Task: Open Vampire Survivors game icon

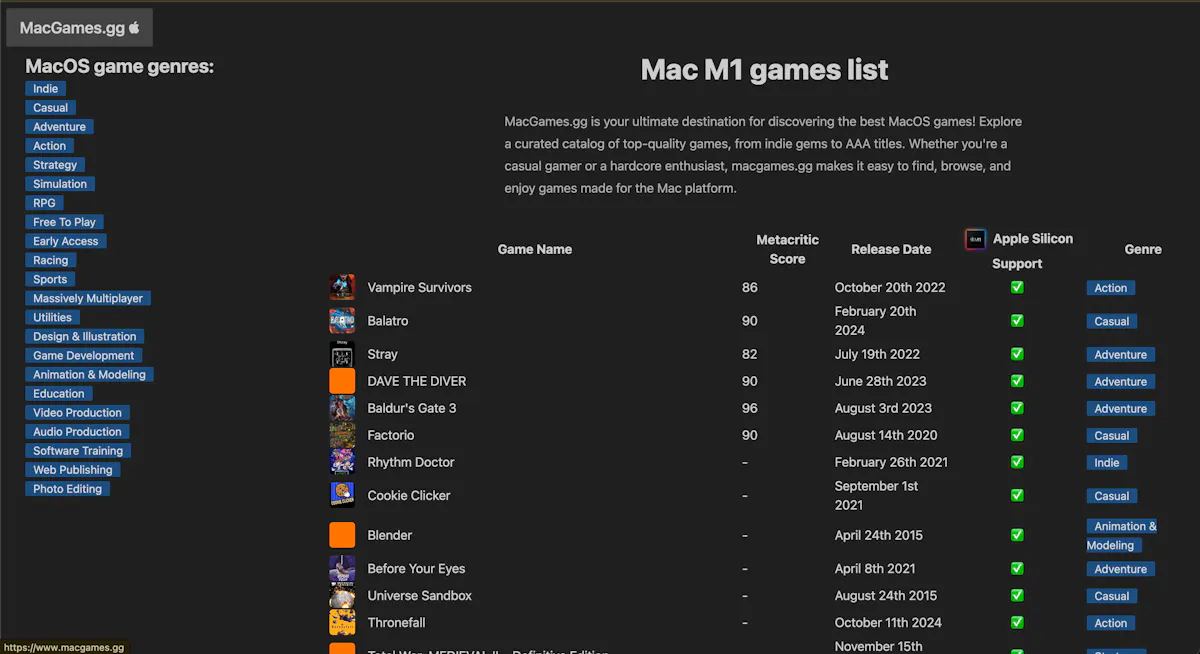Action: pyautogui.click(x=342, y=287)
